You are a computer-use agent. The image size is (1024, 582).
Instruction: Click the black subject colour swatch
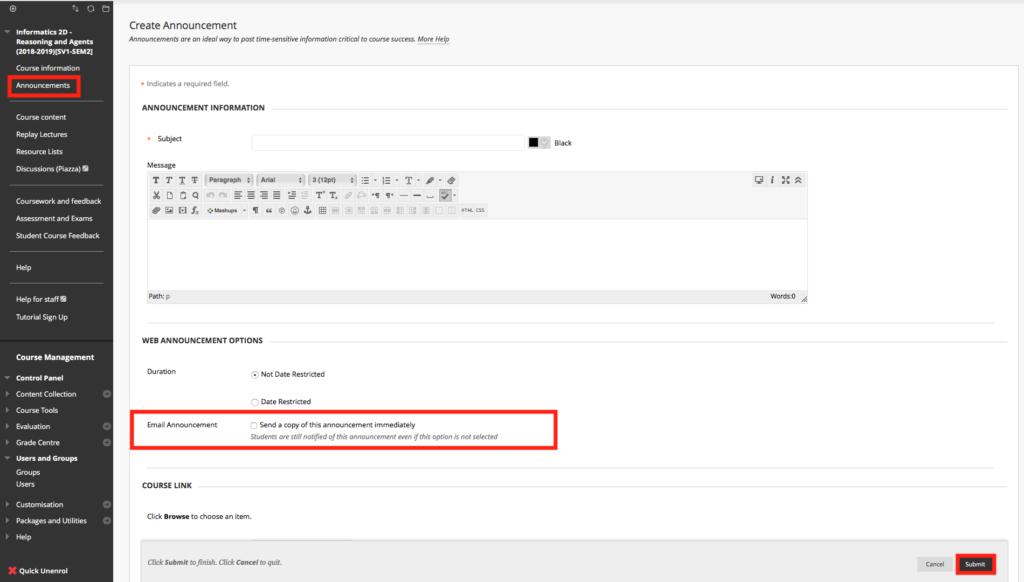pyautogui.click(x=534, y=142)
